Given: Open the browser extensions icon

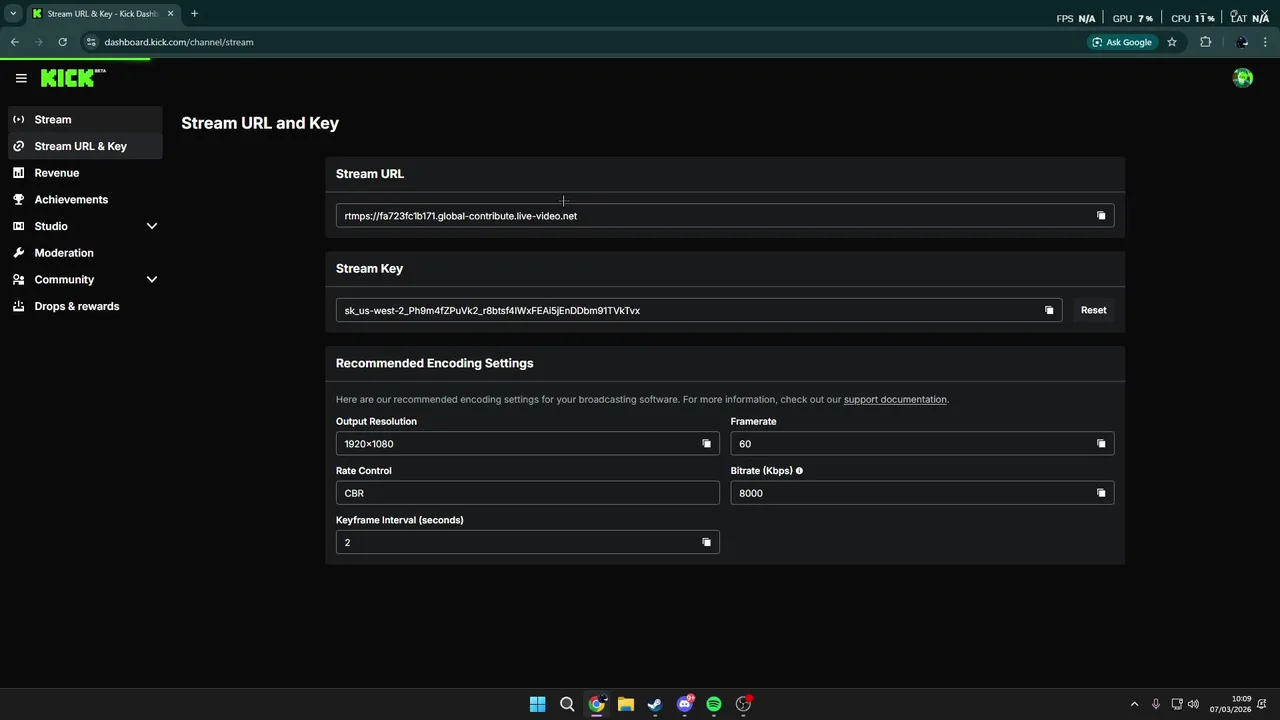Looking at the screenshot, I should coord(1205,42).
